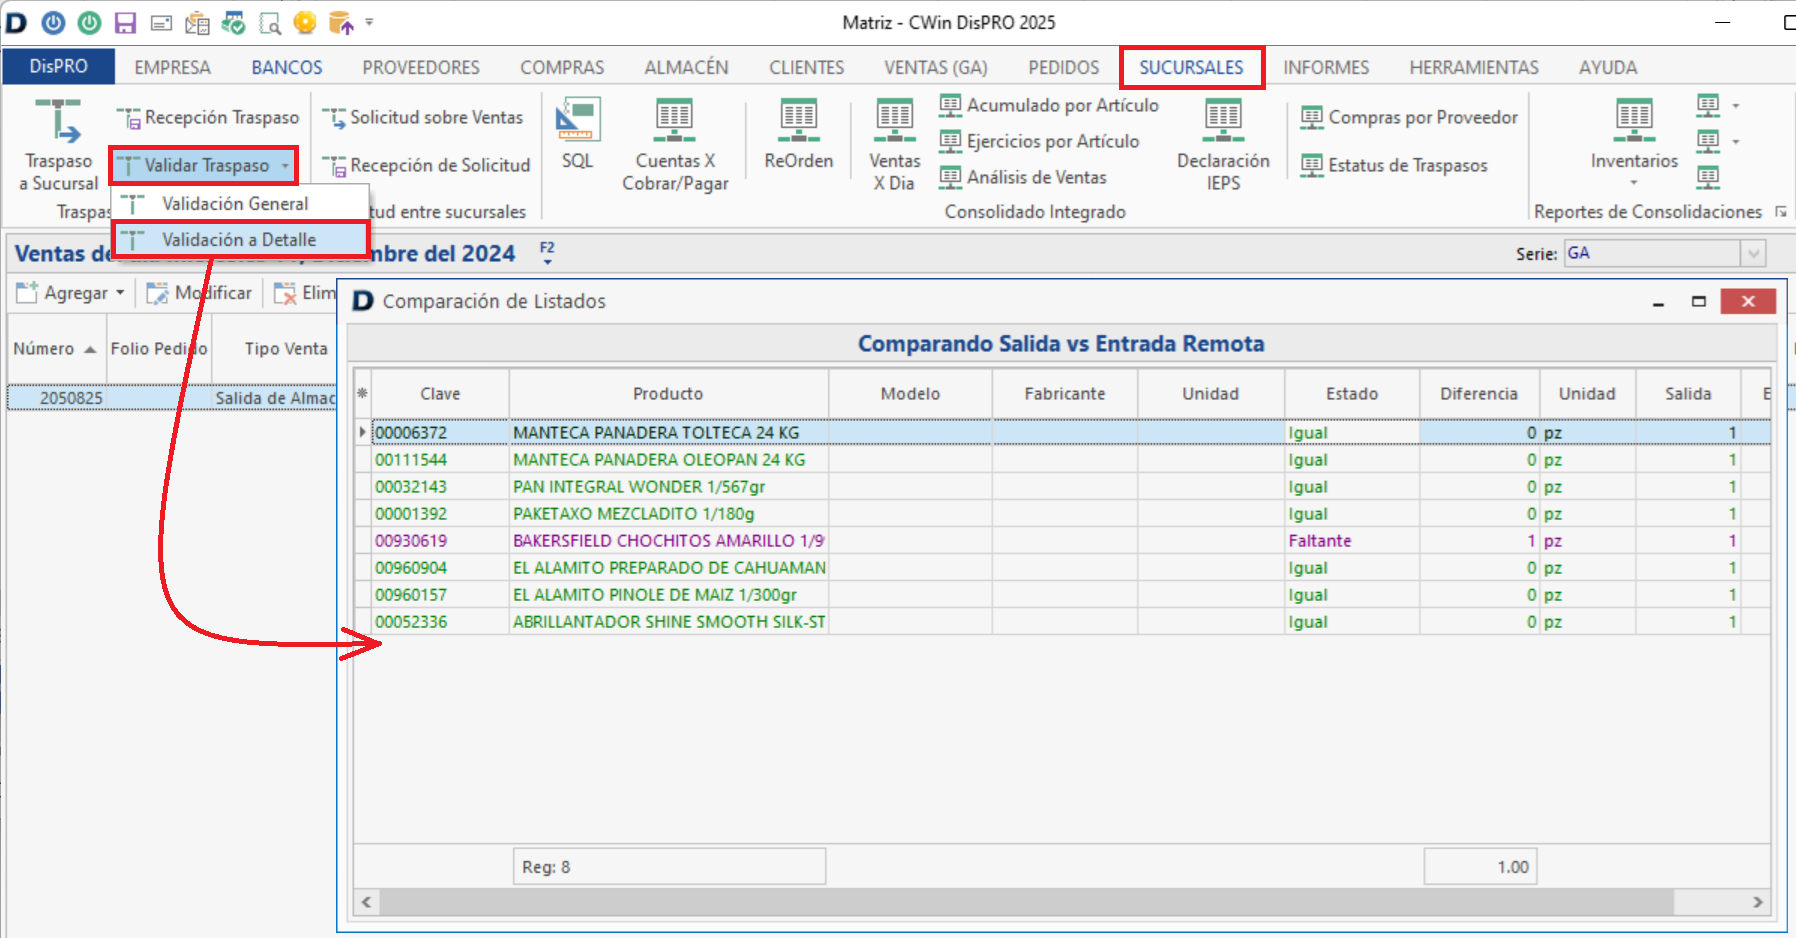1796x938 pixels.
Task: Select Validación a Detalle menu entry
Action: tap(240, 239)
